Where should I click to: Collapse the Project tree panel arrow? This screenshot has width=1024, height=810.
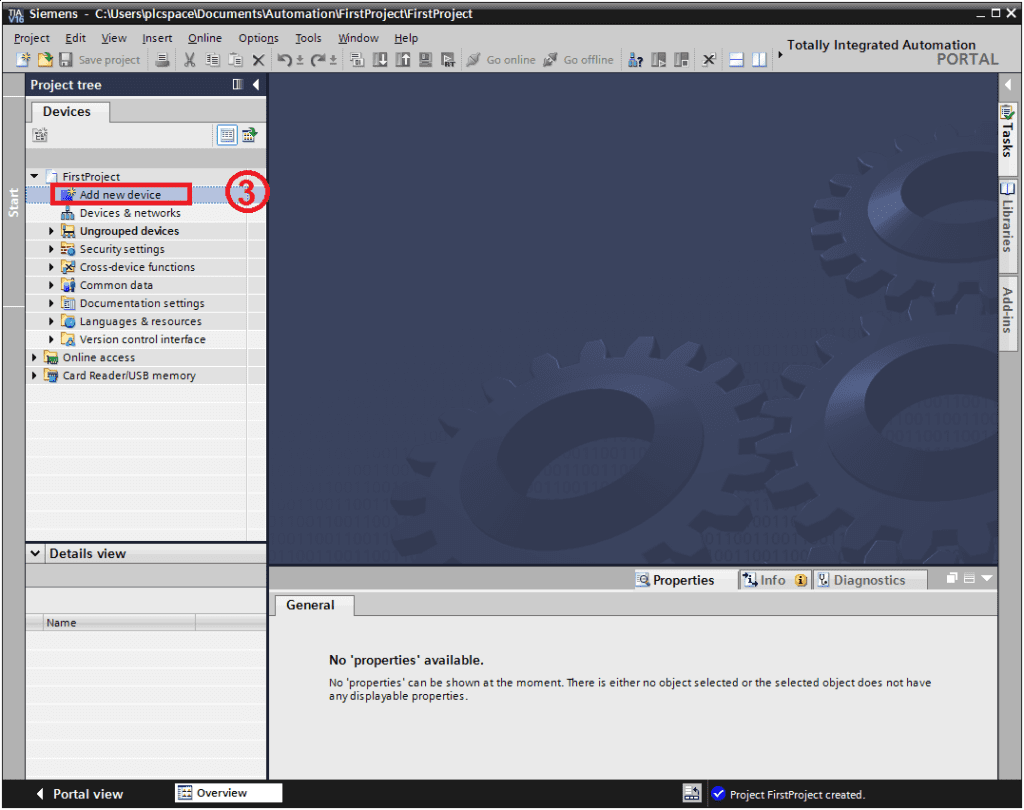tap(256, 85)
